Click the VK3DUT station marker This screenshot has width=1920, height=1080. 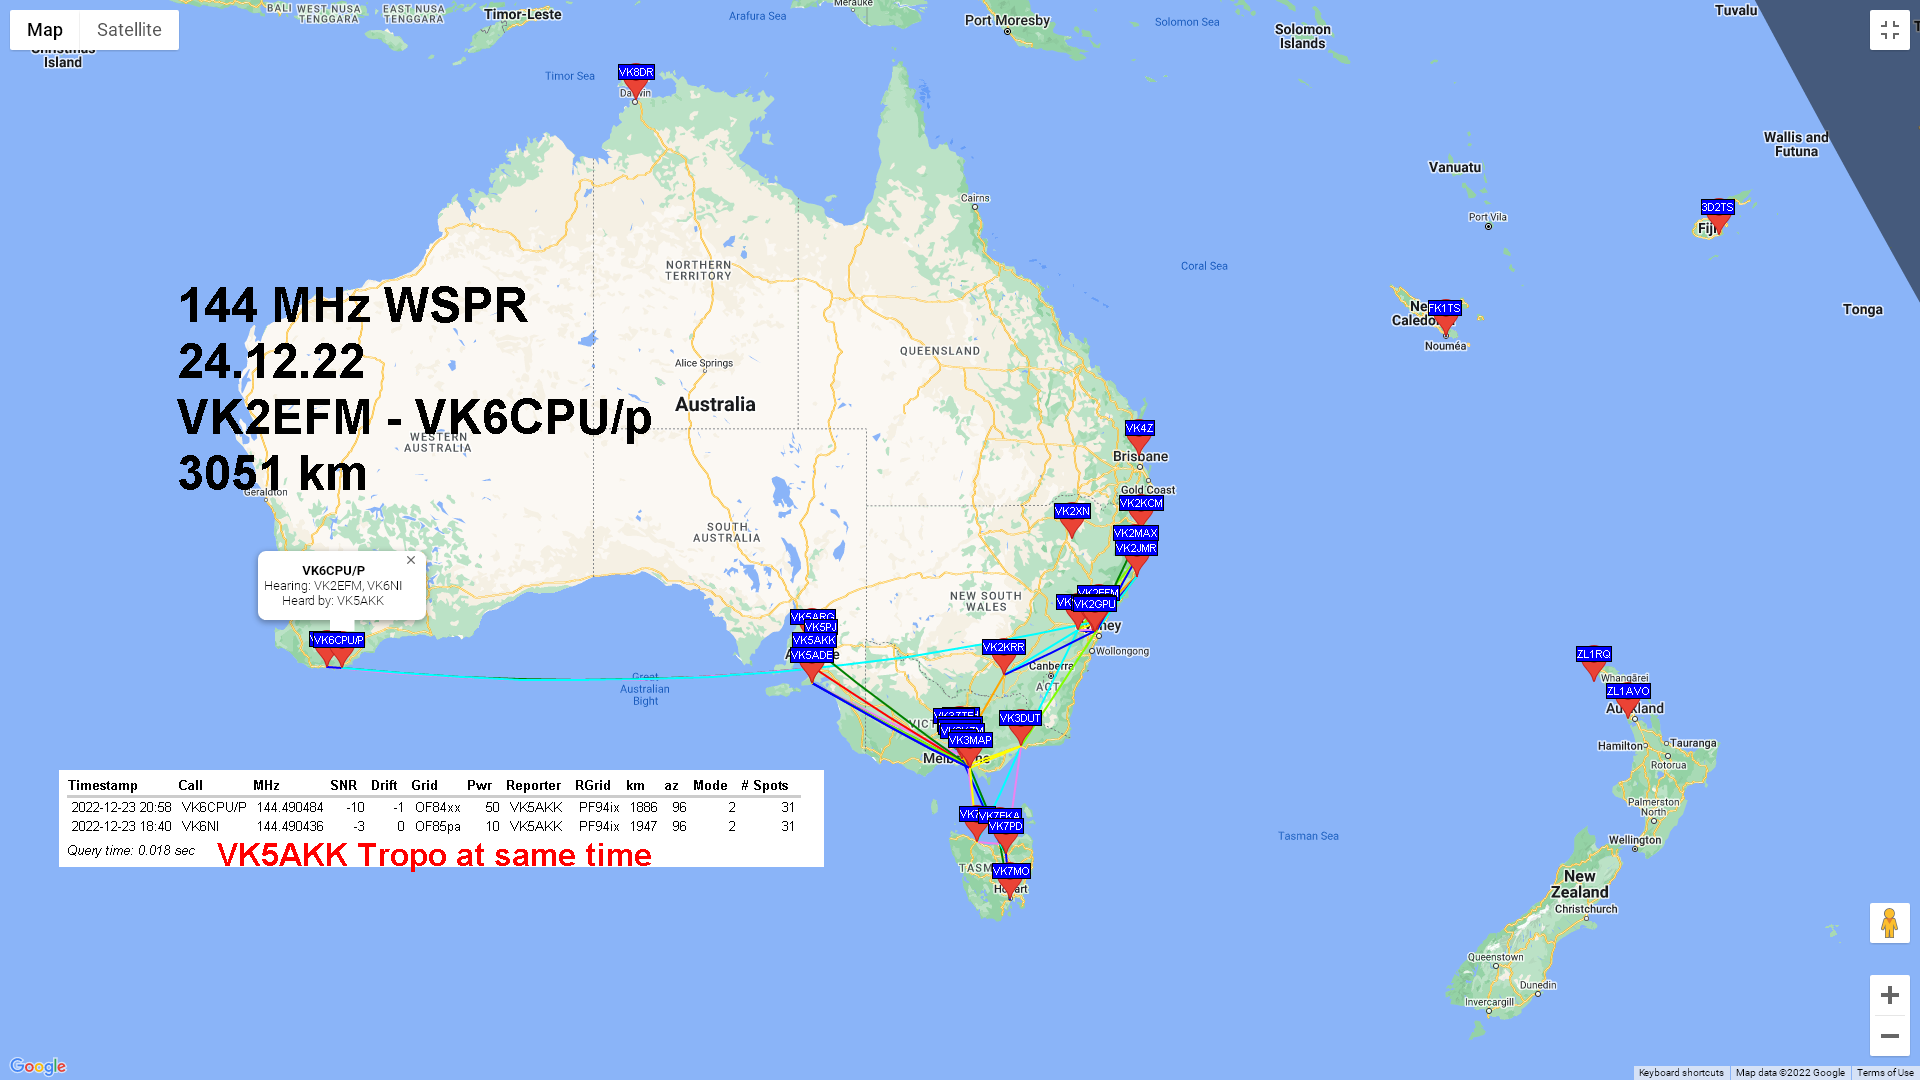click(1020, 733)
